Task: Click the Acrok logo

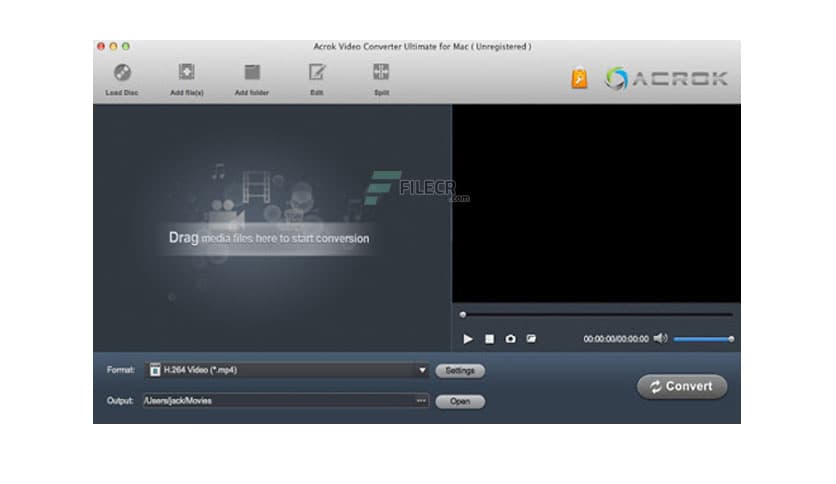Action: click(666, 78)
